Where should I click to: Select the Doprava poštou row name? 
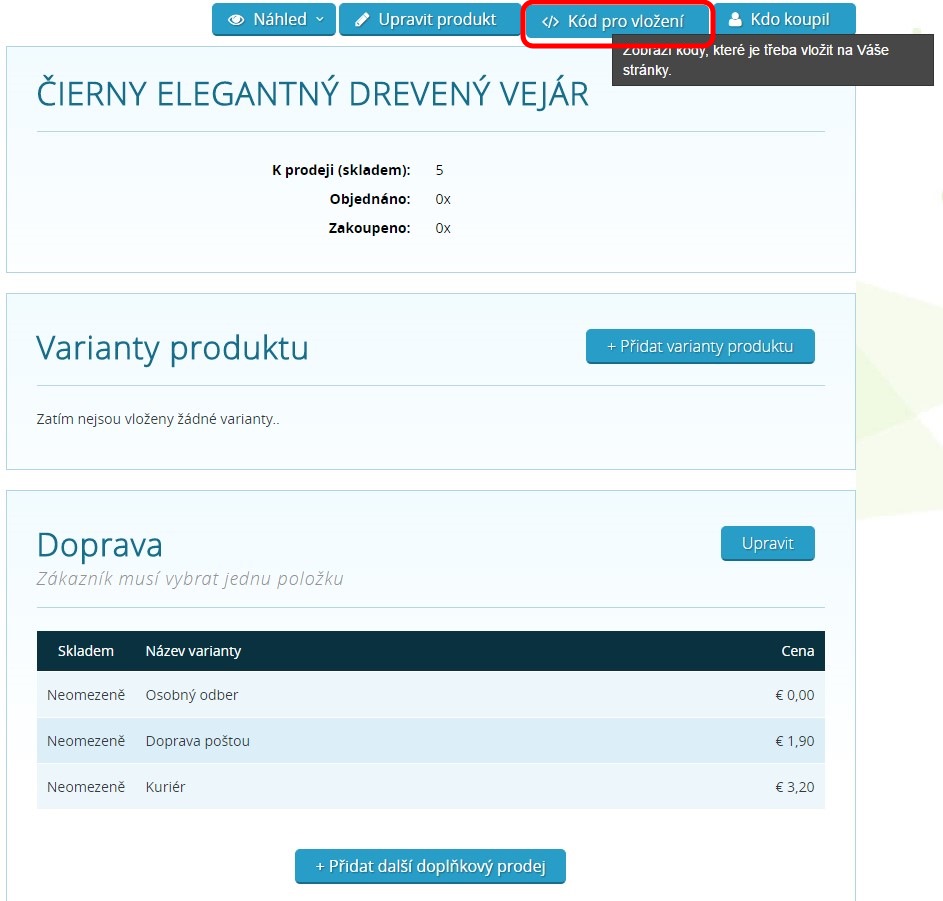pyautogui.click(x=197, y=741)
